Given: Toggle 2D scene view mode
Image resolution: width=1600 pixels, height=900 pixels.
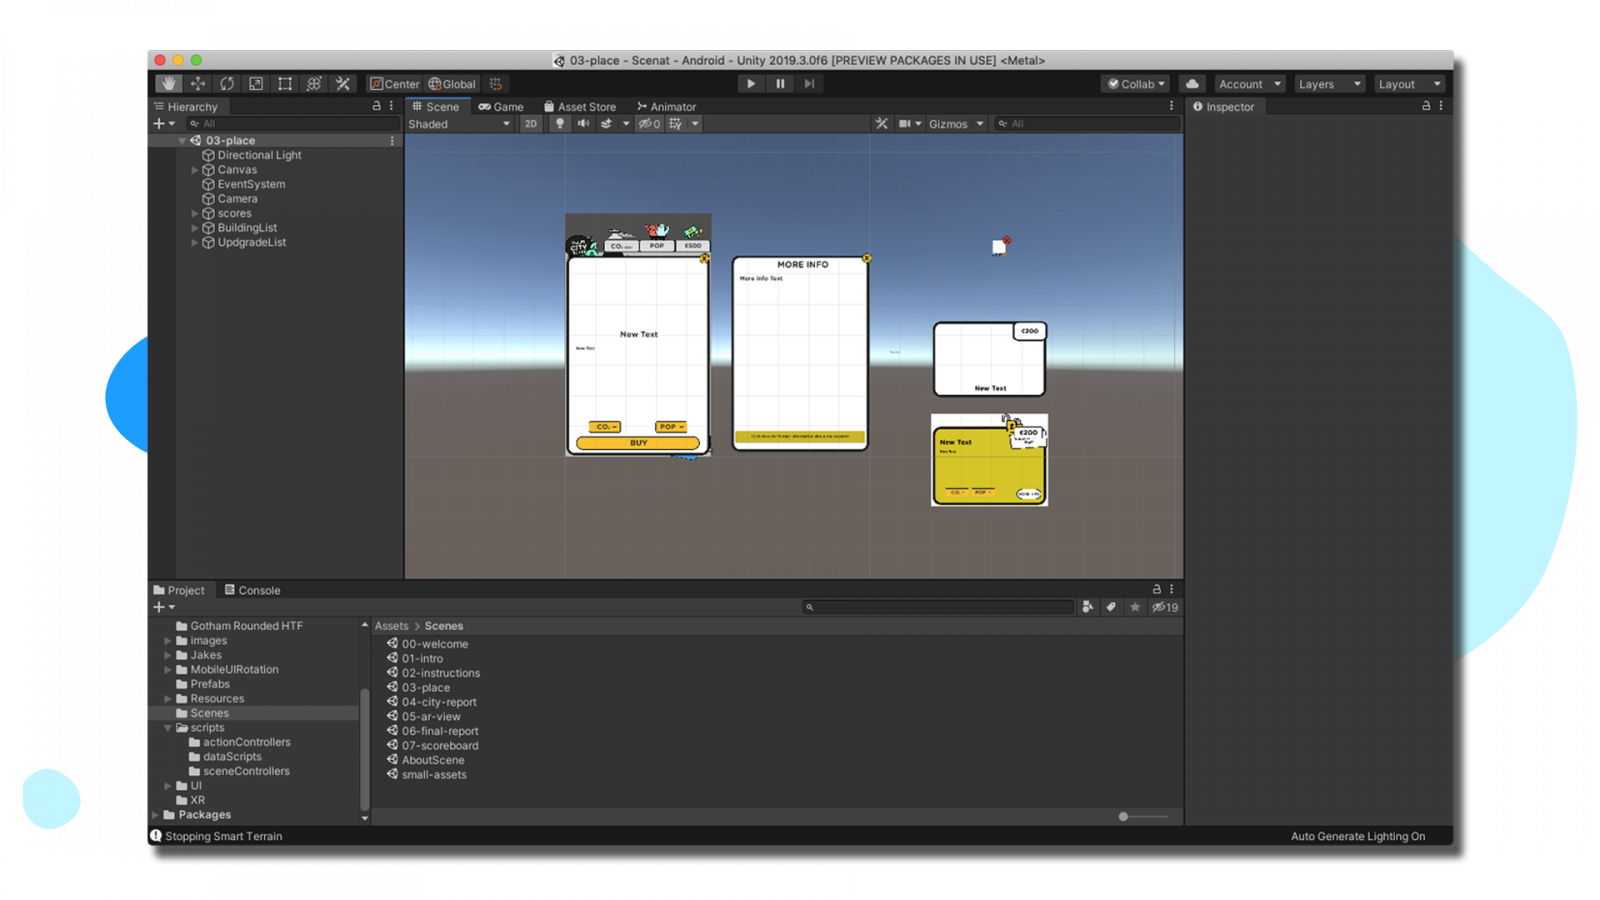Looking at the screenshot, I should [x=531, y=124].
